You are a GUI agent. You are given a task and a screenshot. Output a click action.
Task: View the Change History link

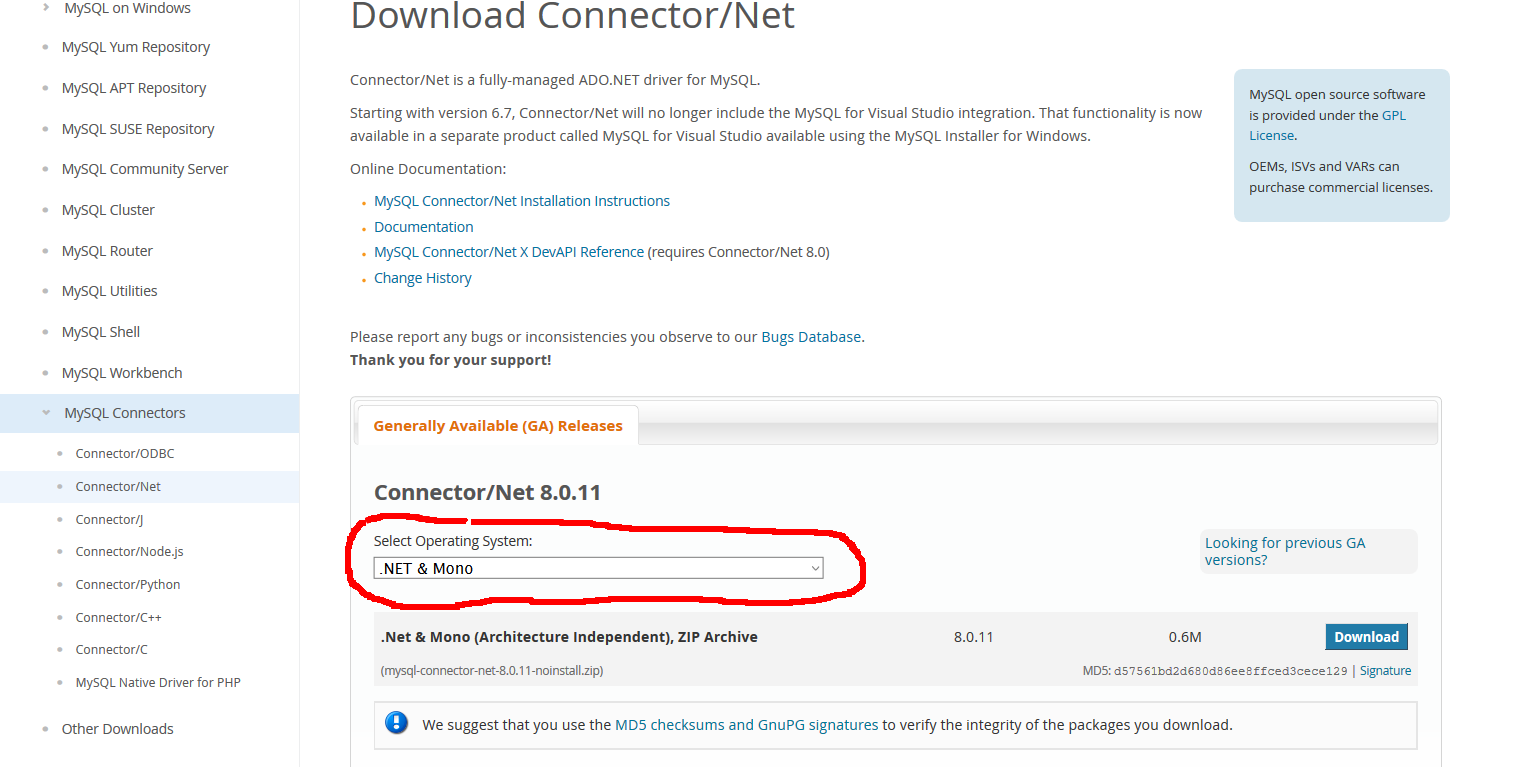click(423, 278)
